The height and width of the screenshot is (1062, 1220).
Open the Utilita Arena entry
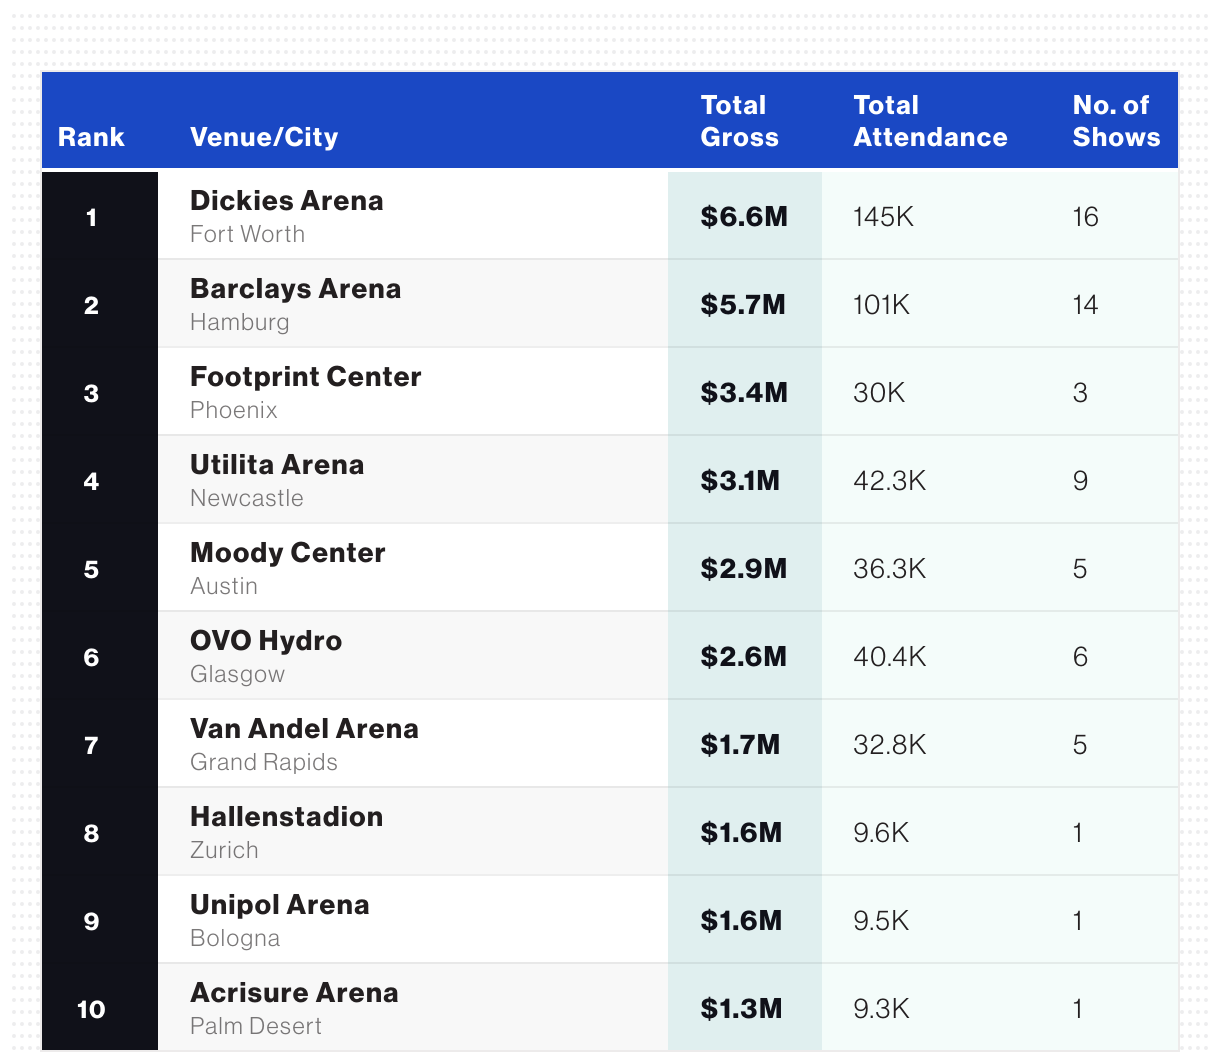pyautogui.click(x=277, y=465)
